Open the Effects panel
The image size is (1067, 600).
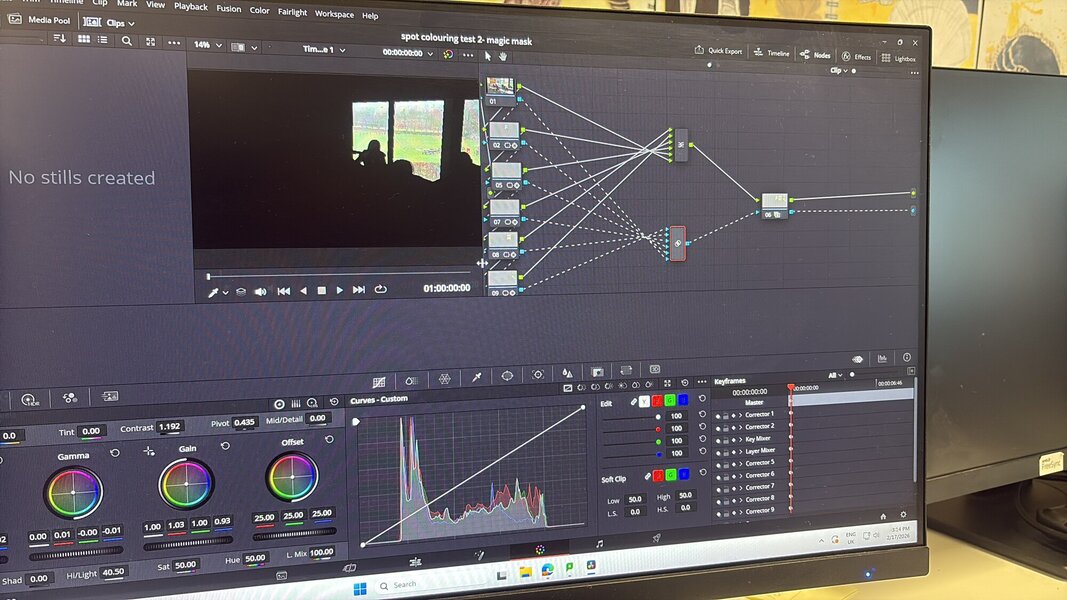click(x=856, y=57)
